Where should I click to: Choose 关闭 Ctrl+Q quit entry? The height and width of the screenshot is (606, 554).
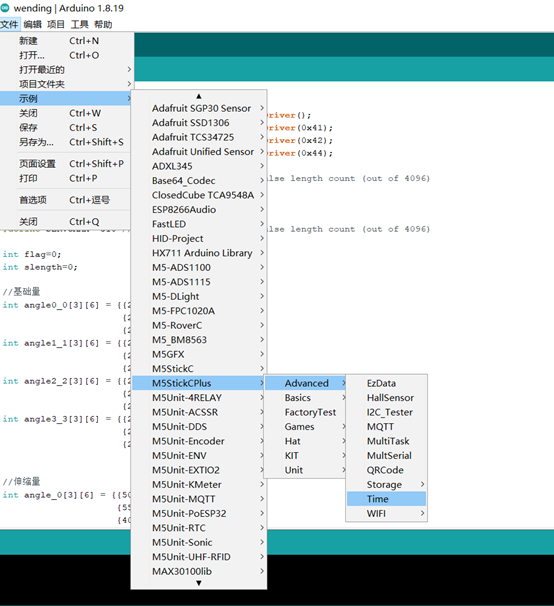tap(67, 221)
